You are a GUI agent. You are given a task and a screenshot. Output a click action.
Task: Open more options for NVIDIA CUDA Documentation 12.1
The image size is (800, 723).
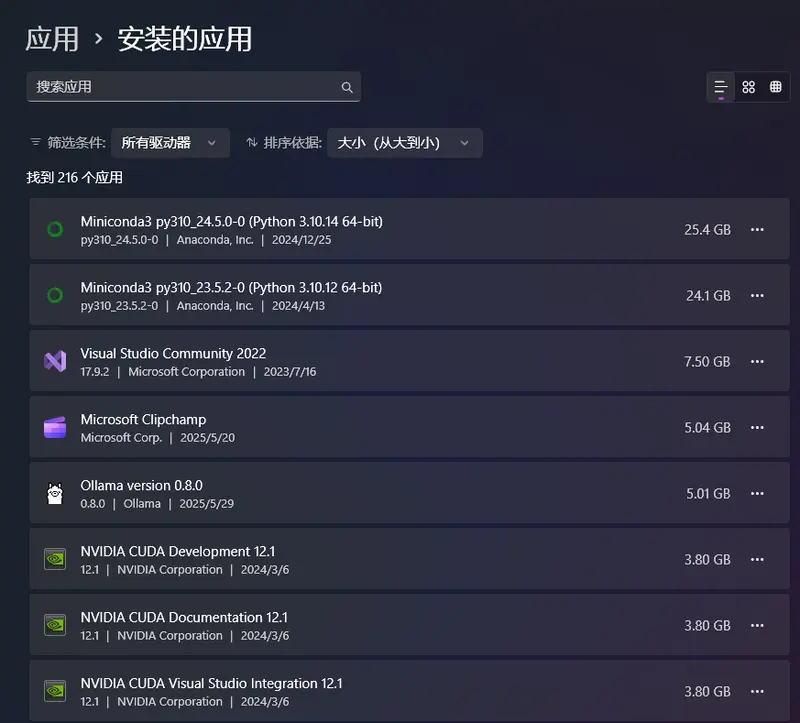(757, 626)
